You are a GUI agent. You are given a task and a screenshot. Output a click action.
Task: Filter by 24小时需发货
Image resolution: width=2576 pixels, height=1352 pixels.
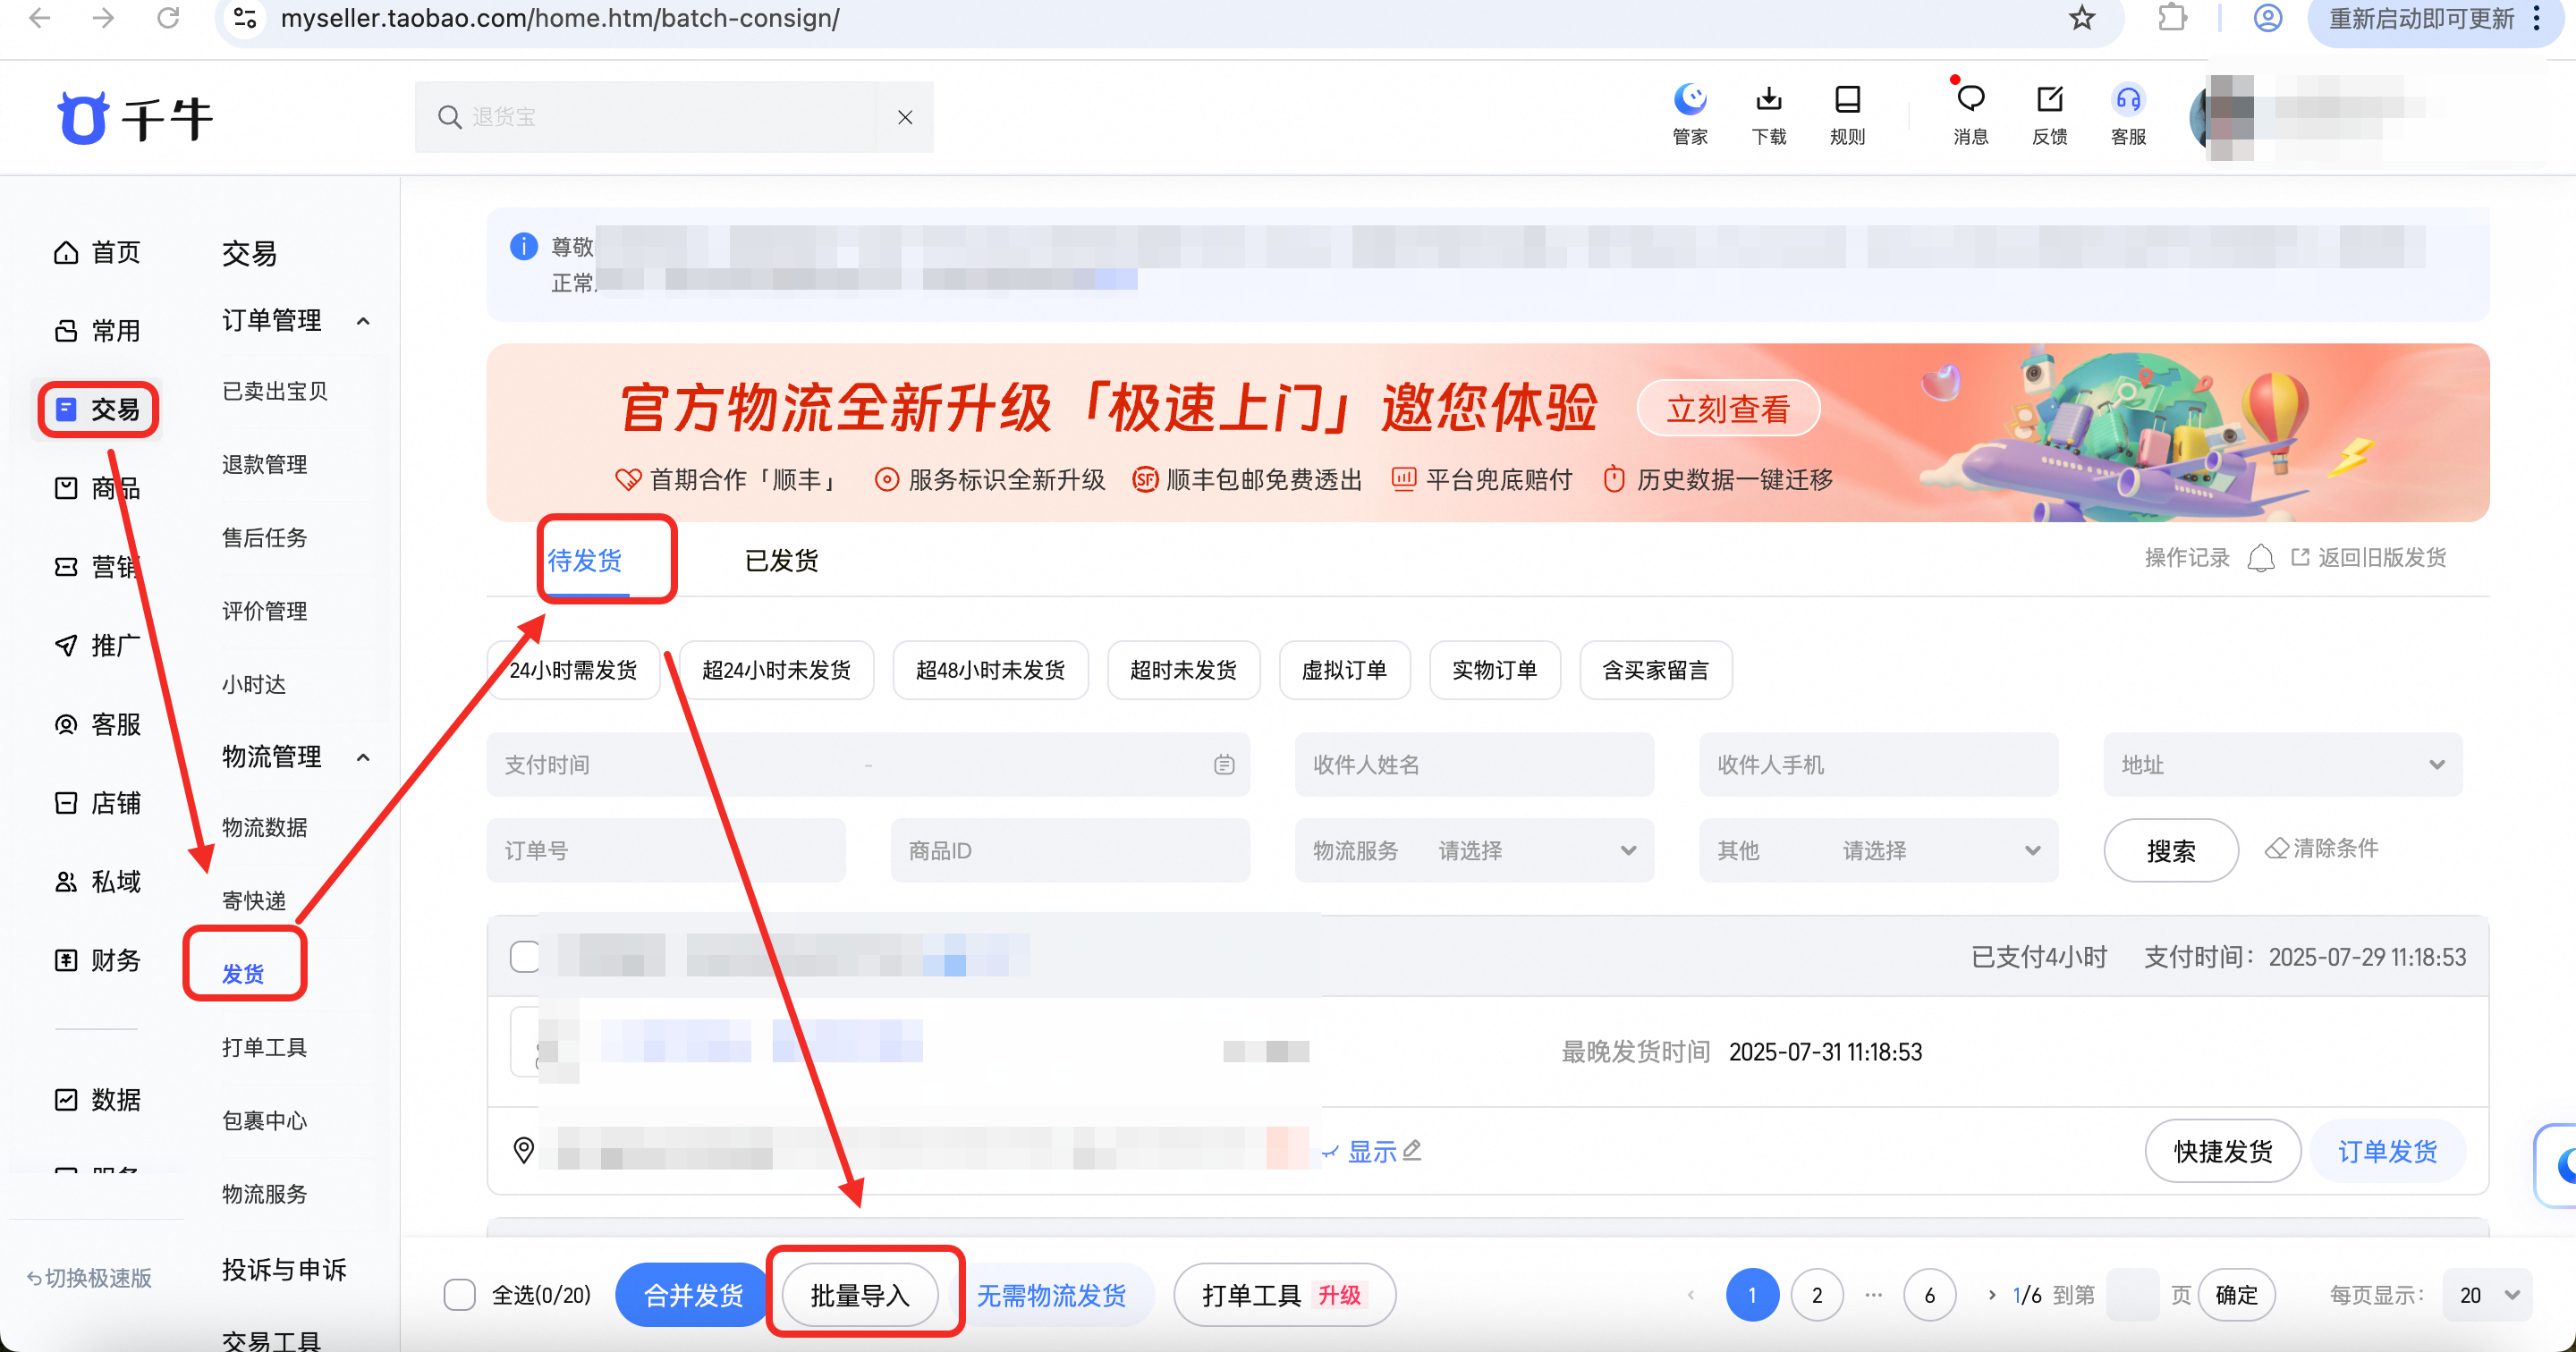click(573, 670)
